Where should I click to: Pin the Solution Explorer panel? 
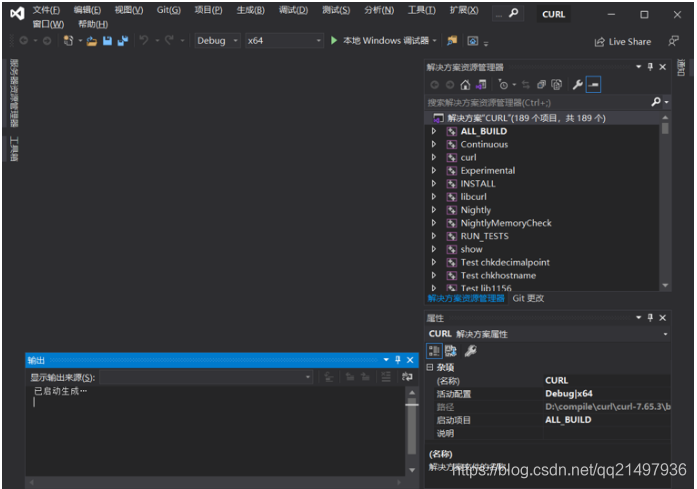pyautogui.click(x=650, y=67)
